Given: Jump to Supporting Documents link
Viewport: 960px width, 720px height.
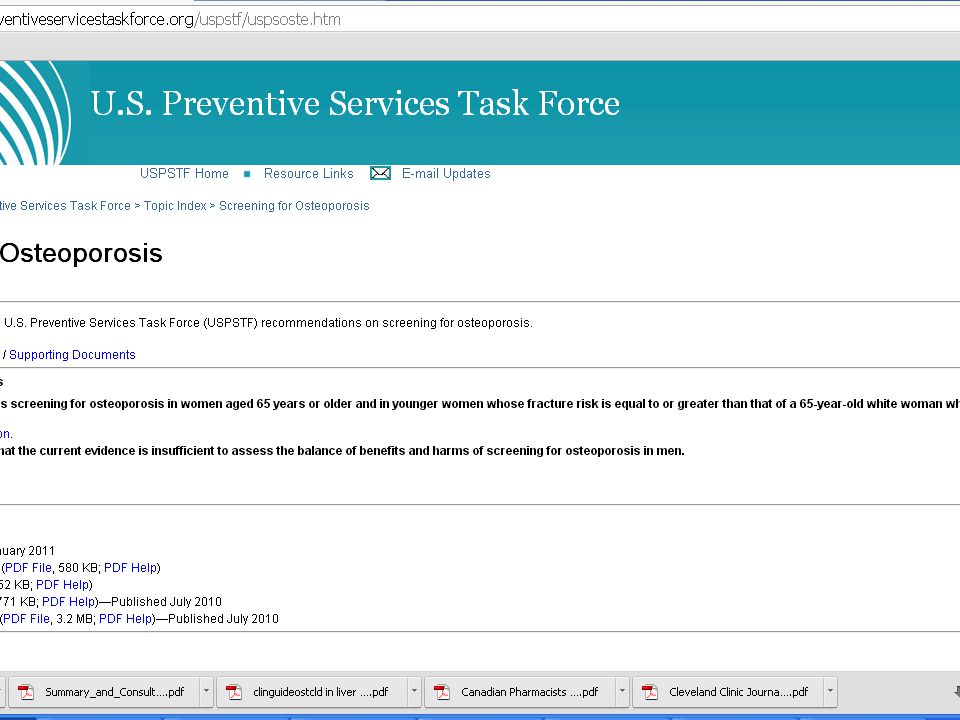Looking at the screenshot, I should tap(72, 354).
